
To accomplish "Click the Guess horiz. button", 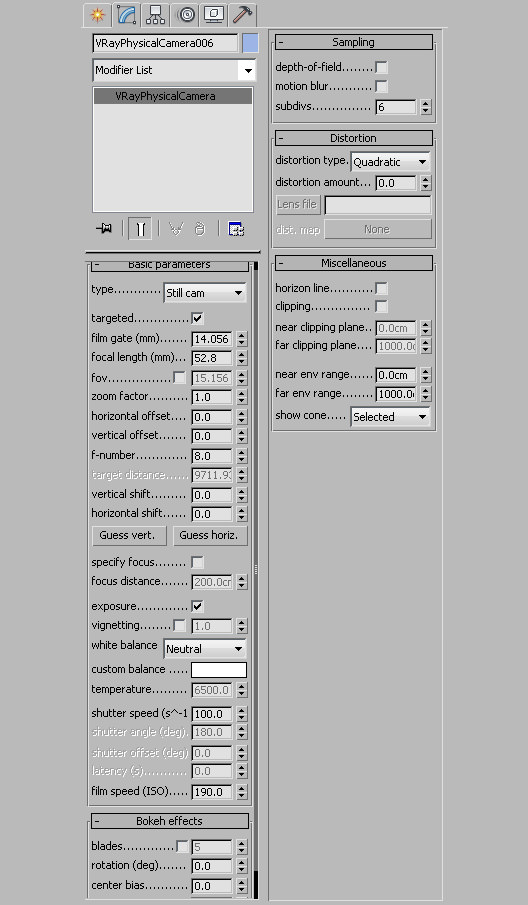I will coord(210,536).
